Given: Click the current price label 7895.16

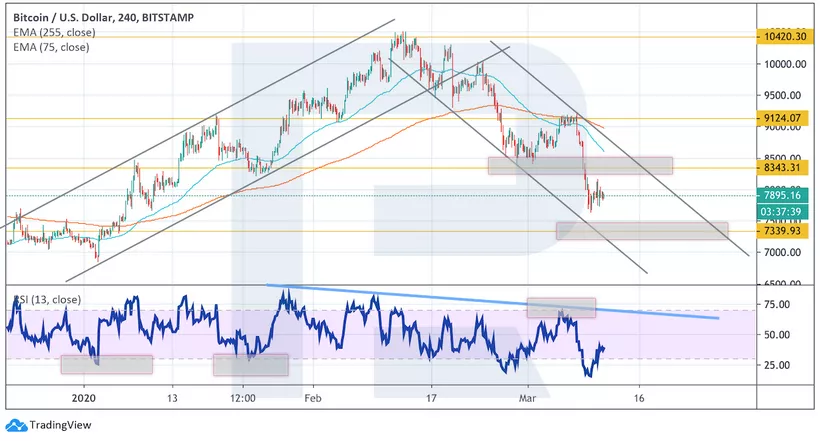Looking at the screenshot, I should click(783, 197).
